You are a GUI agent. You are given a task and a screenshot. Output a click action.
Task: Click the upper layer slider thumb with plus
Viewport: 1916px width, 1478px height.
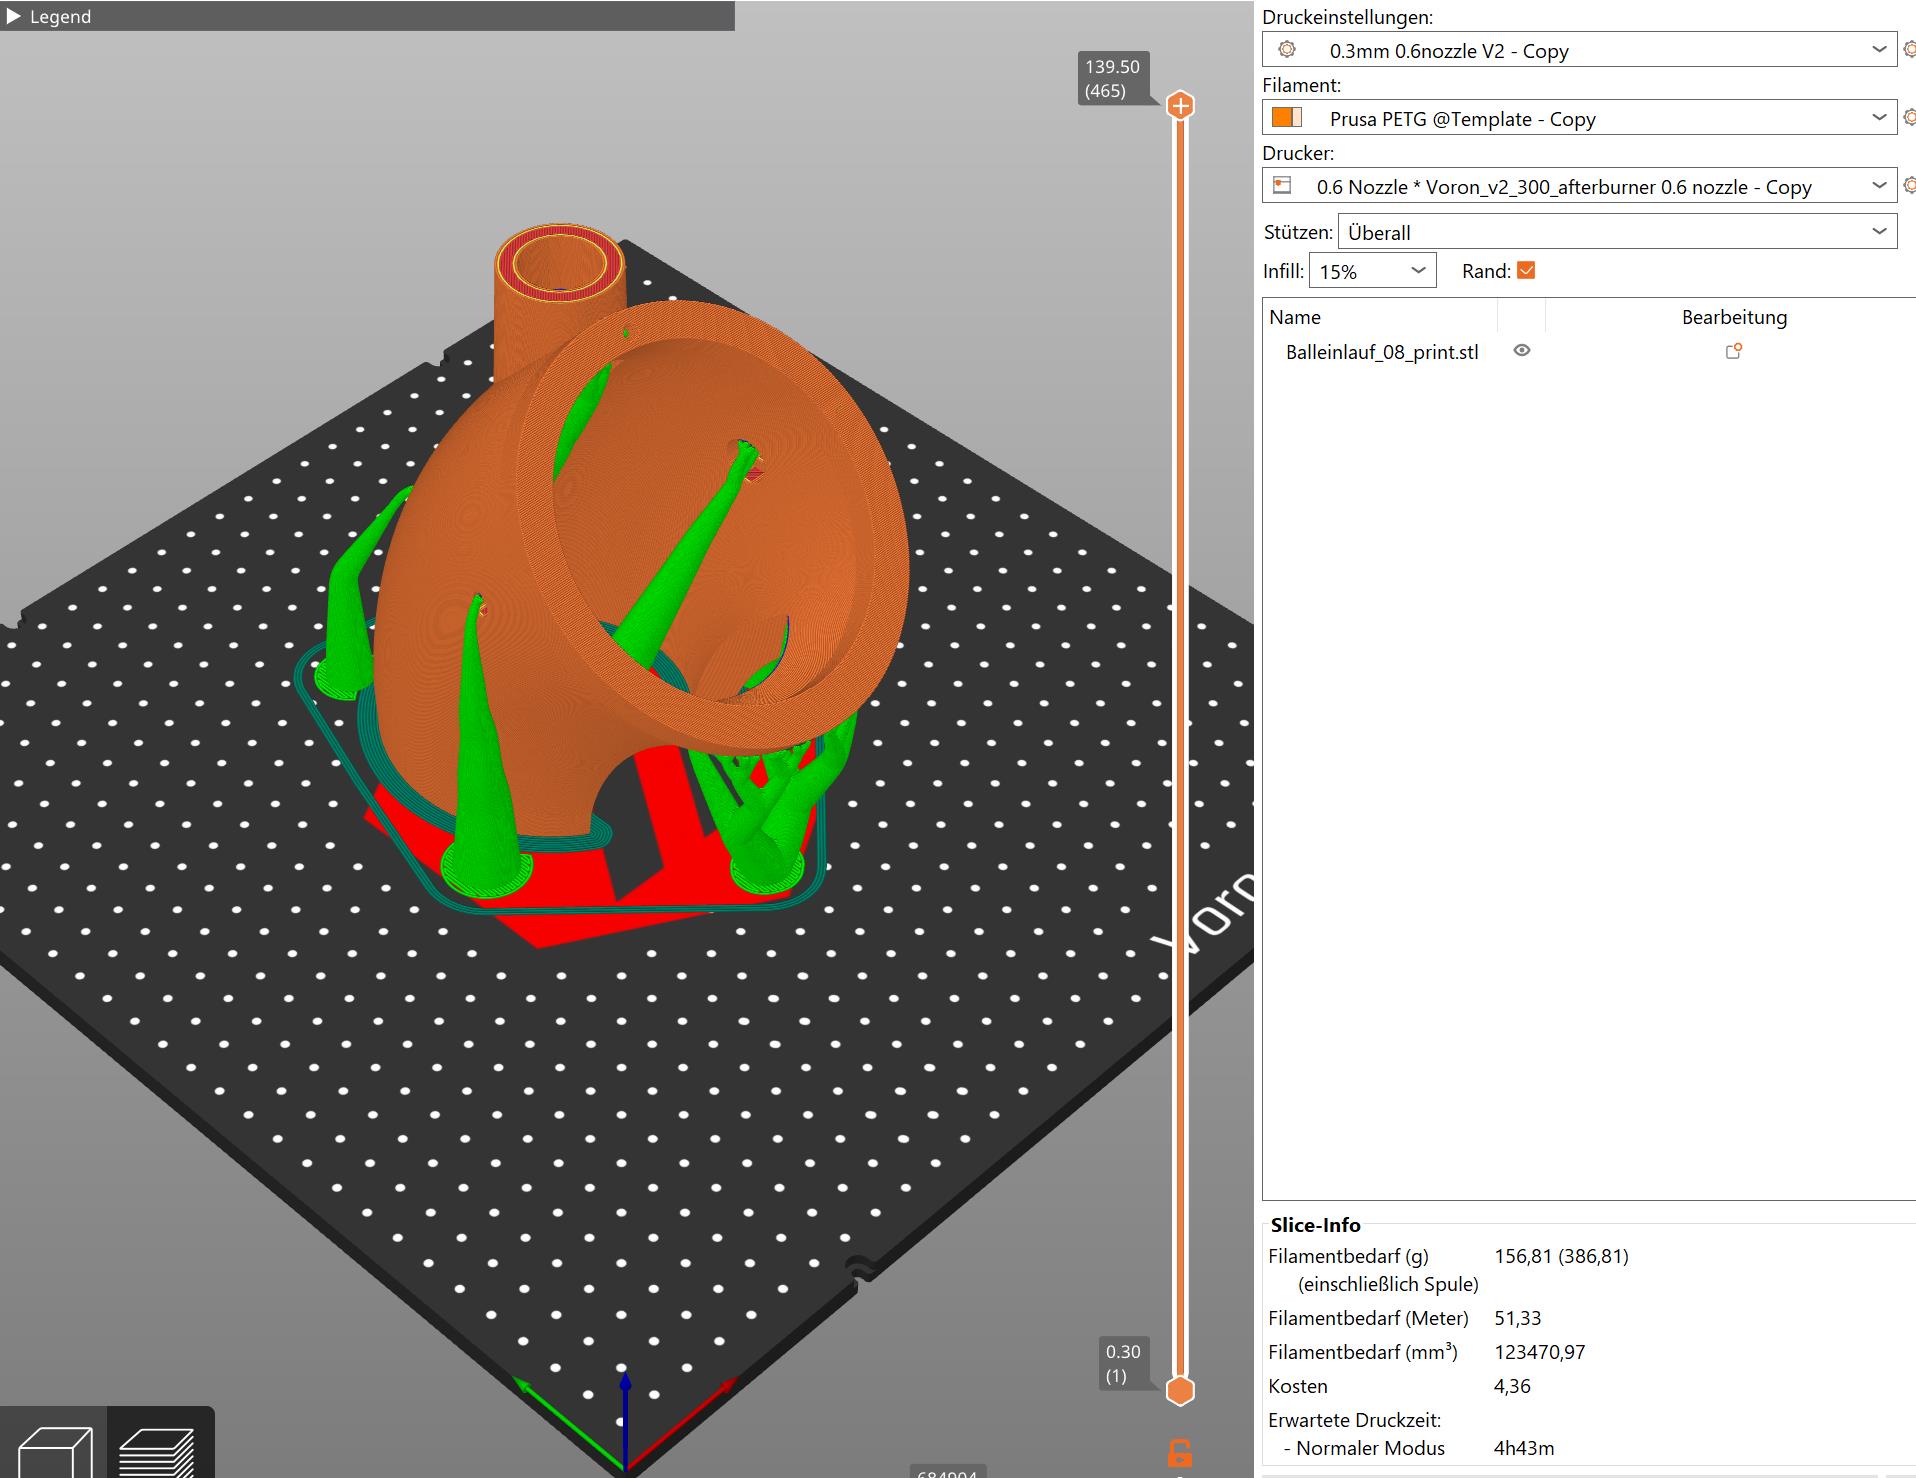click(x=1181, y=106)
